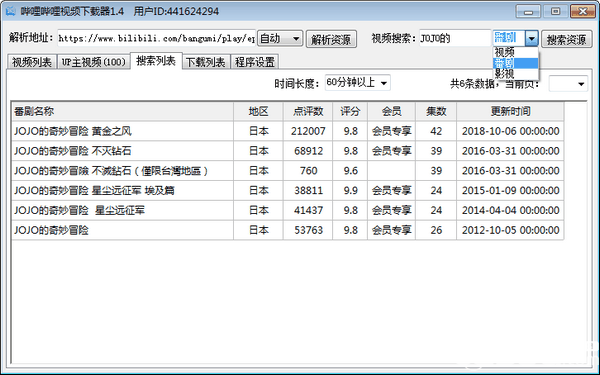Click the 2015-01-09 00:00:00 date cell

click(x=510, y=191)
